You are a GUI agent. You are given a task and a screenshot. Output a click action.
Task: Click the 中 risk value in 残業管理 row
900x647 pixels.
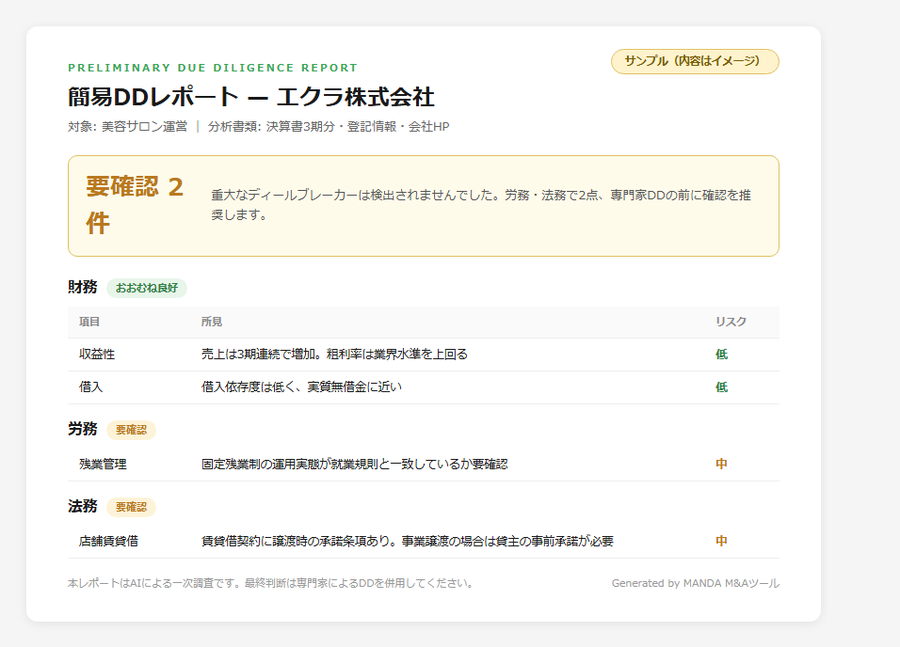coord(721,464)
